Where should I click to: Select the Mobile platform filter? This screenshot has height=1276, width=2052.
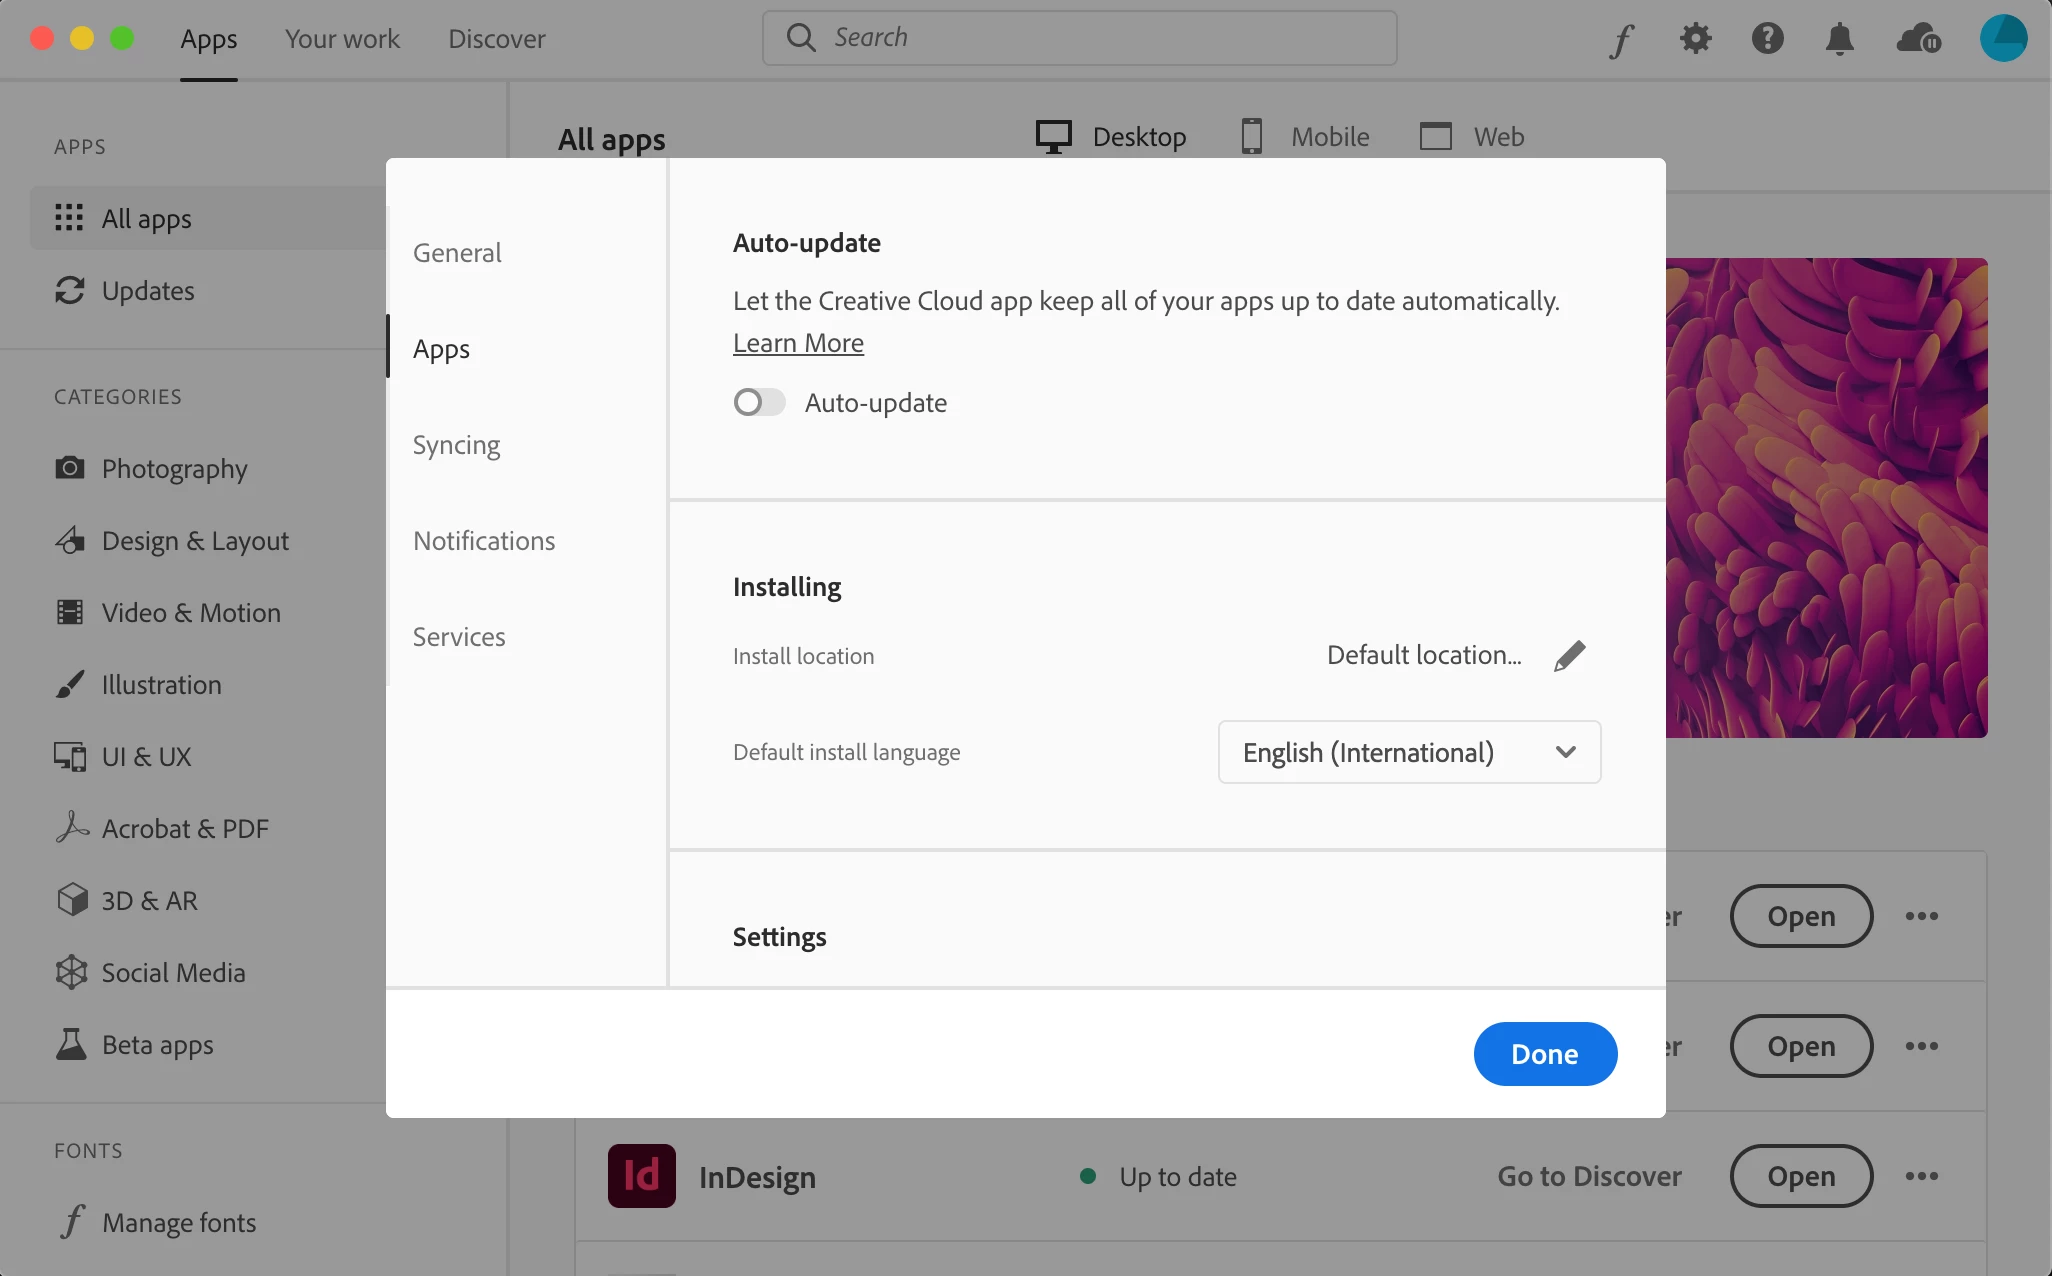(1305, 136)
